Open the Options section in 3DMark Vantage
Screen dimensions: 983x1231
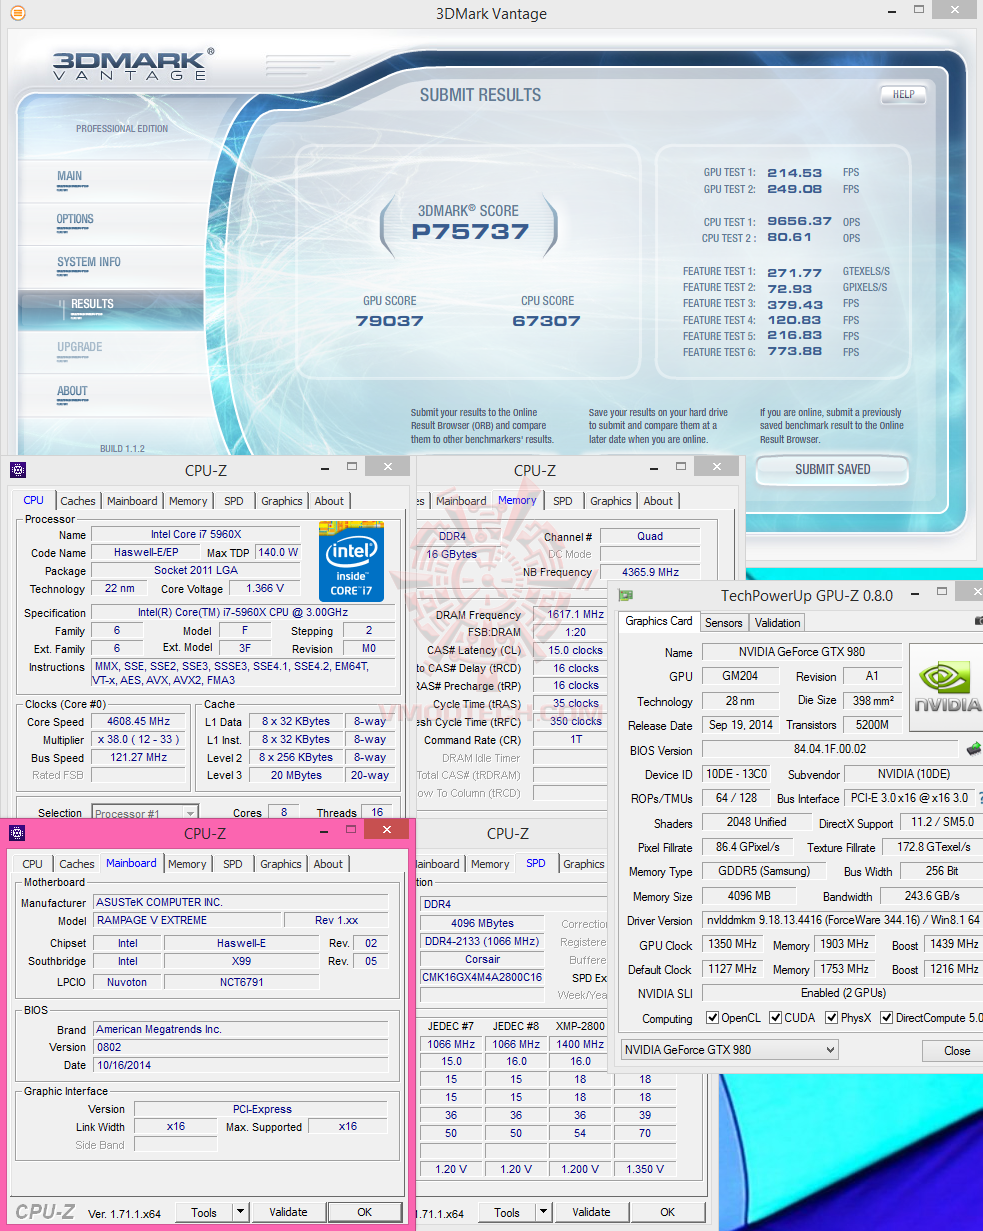75,219
